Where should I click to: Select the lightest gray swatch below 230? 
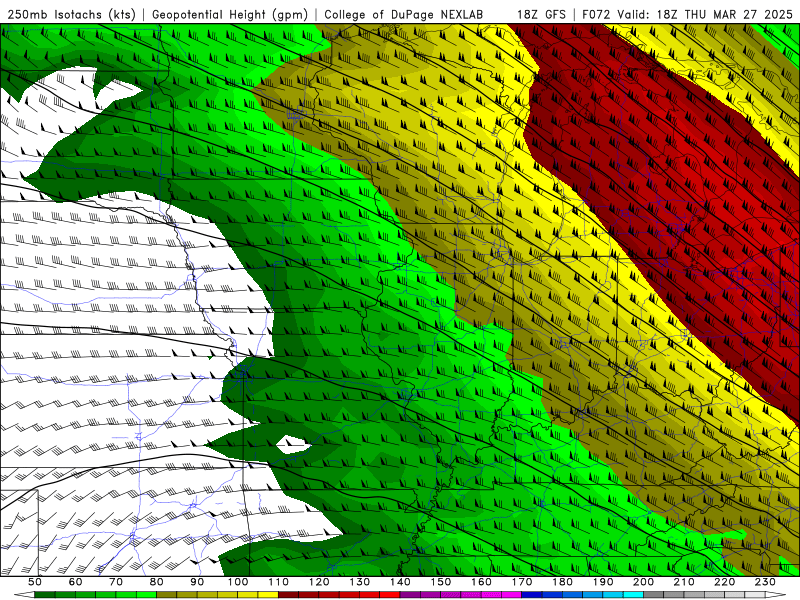(755, 595)
